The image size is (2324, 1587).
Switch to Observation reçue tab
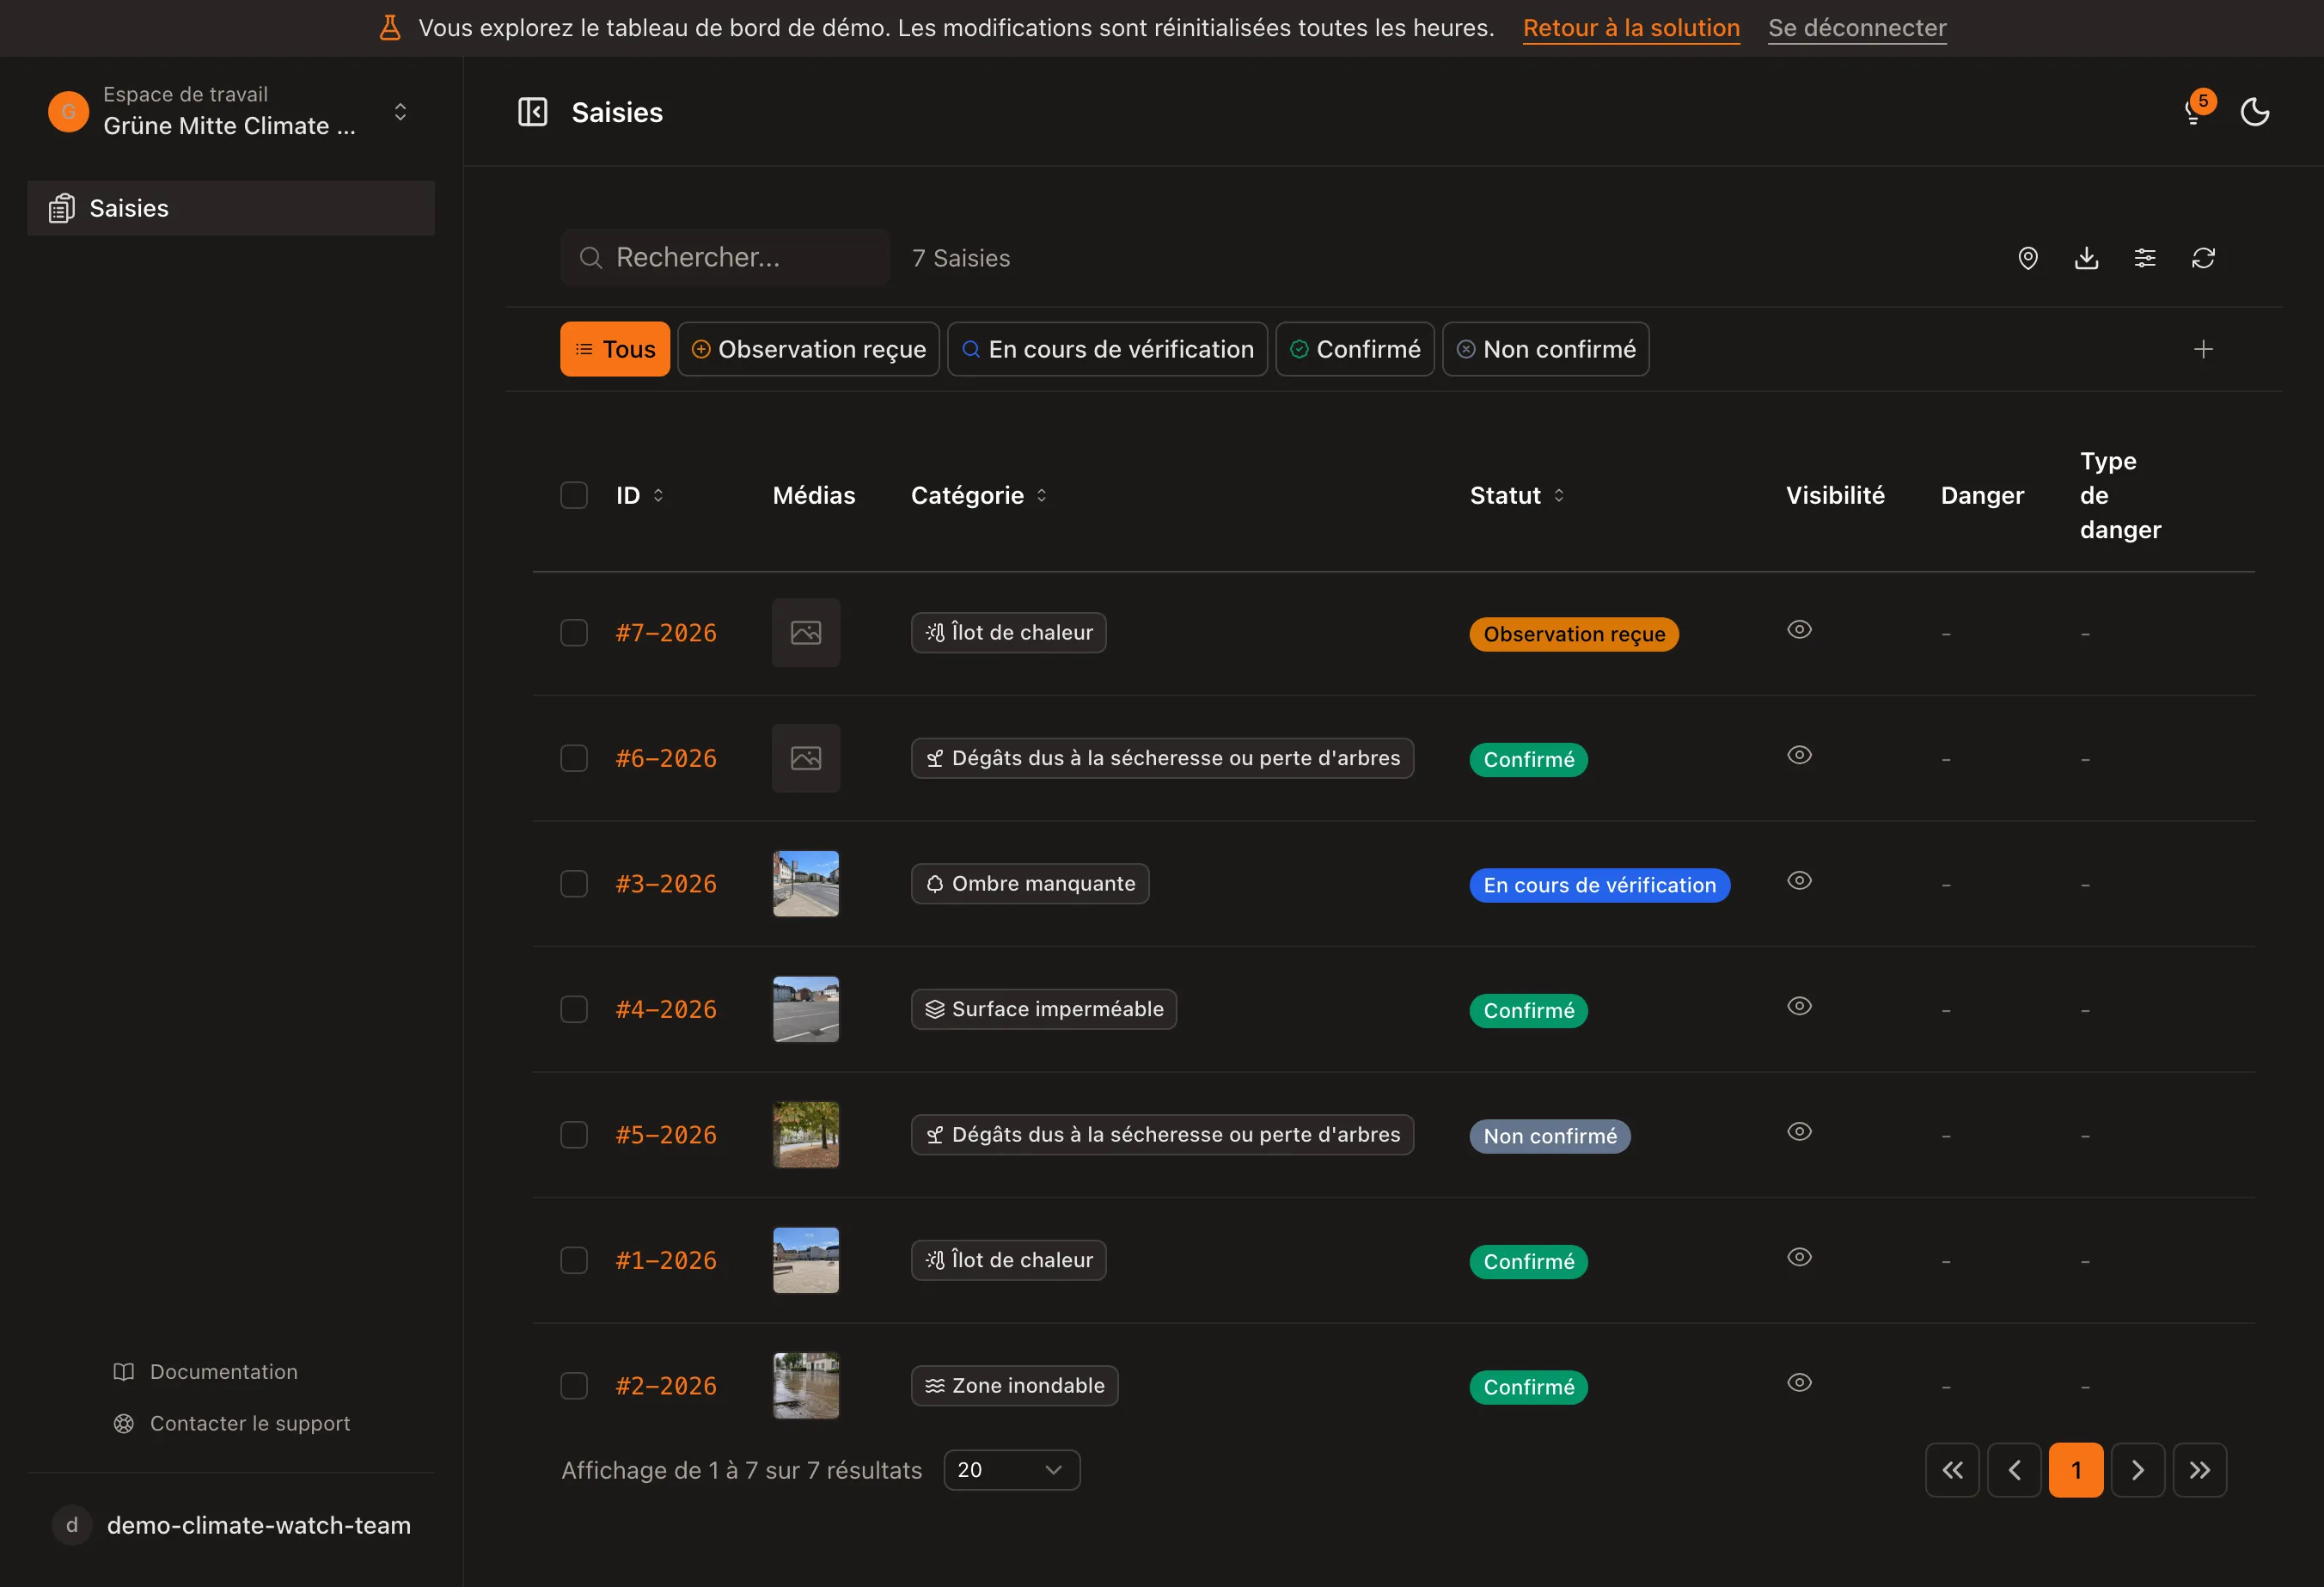808,349
